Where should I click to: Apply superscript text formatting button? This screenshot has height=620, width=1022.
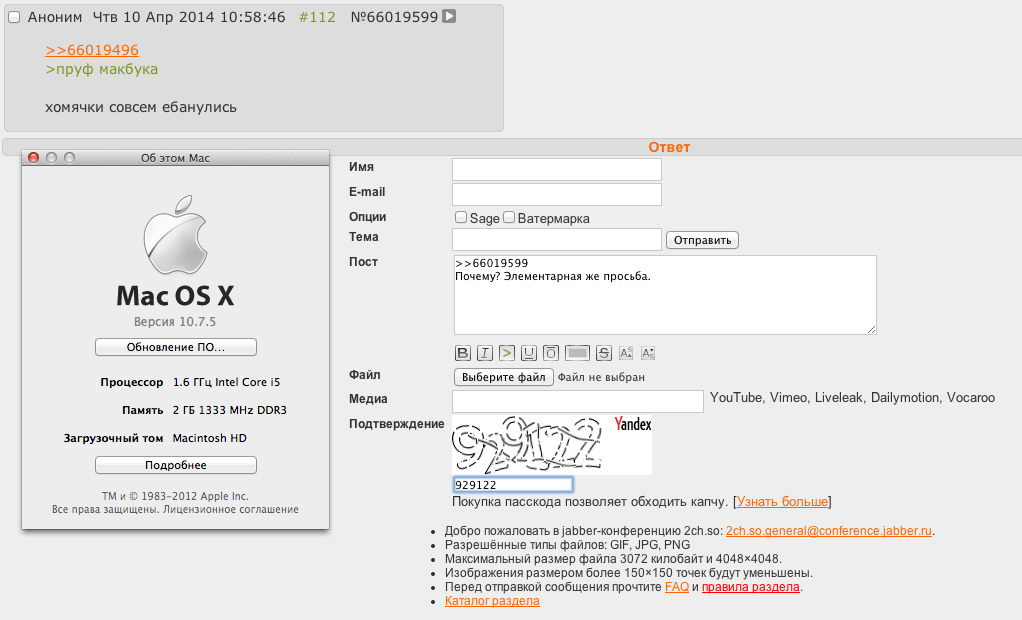click(x=626, y=353)
